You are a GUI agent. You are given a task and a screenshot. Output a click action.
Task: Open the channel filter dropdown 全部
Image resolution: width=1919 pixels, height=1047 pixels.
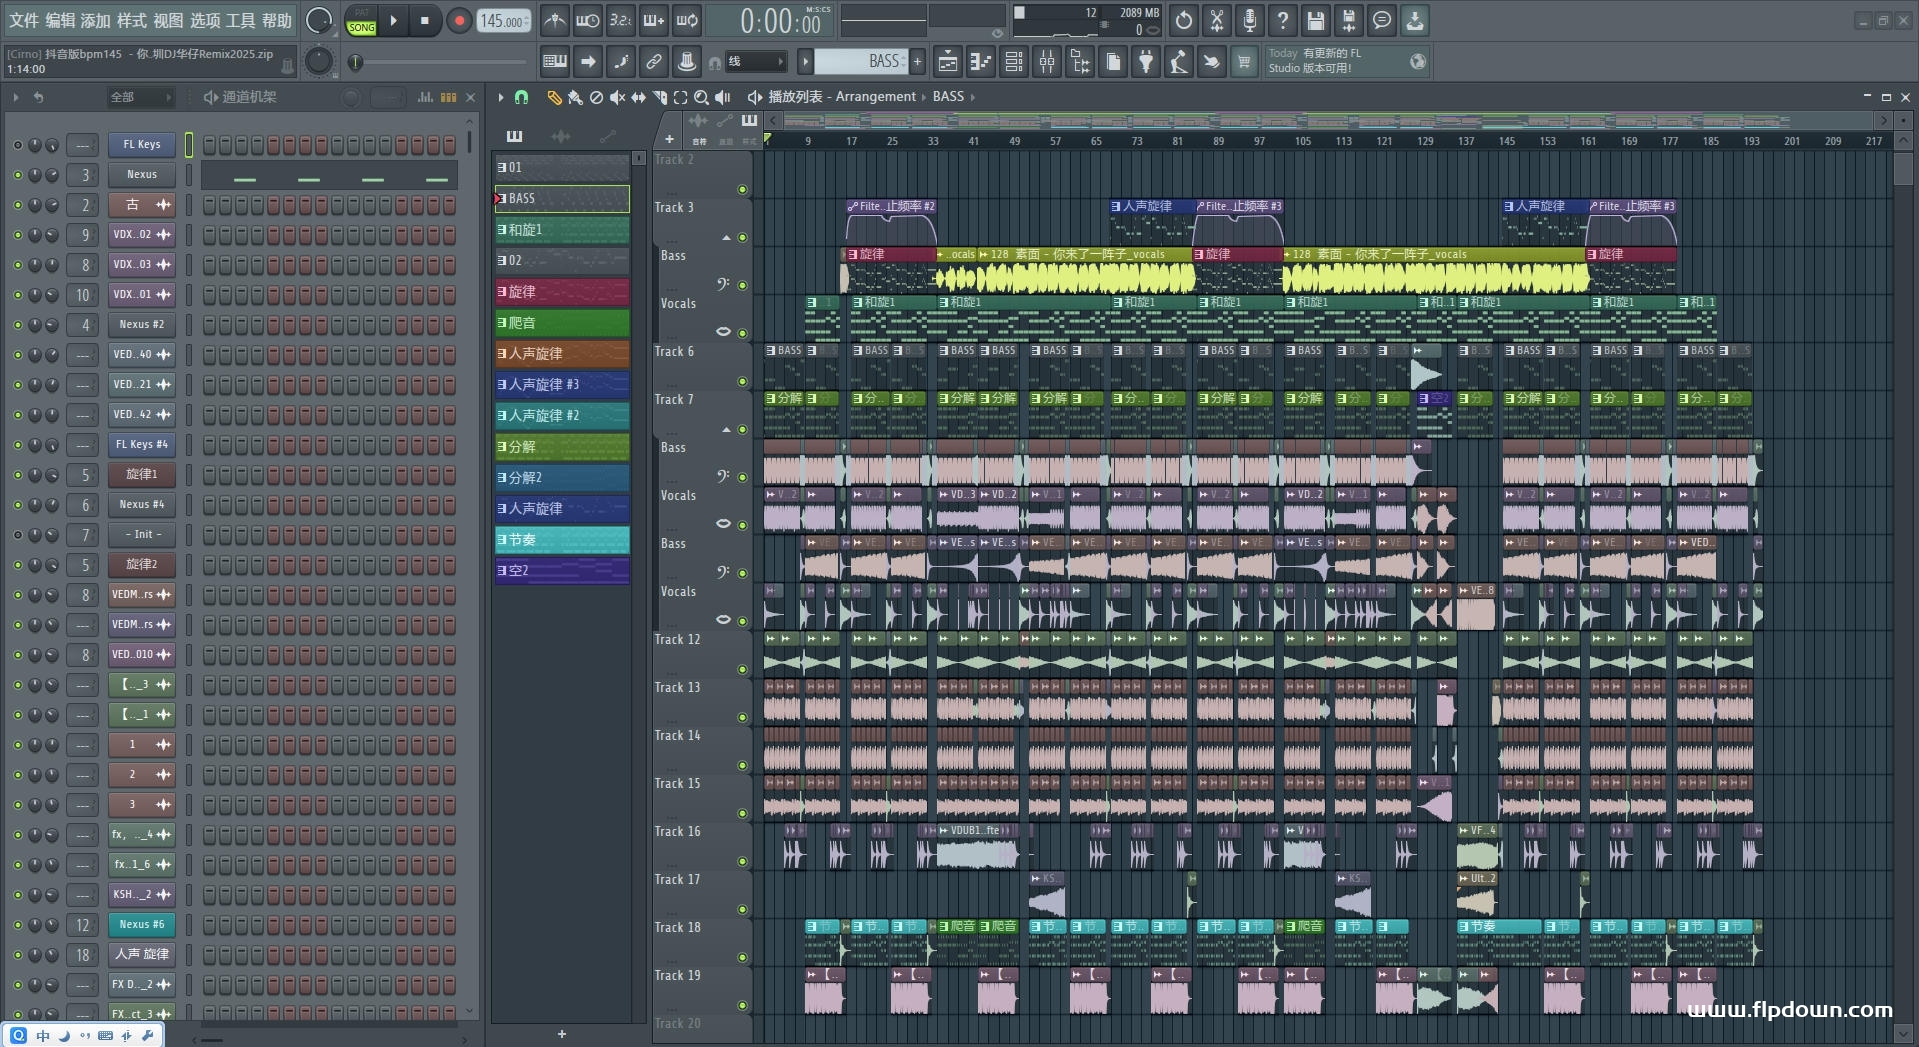(x=140, y=97)
